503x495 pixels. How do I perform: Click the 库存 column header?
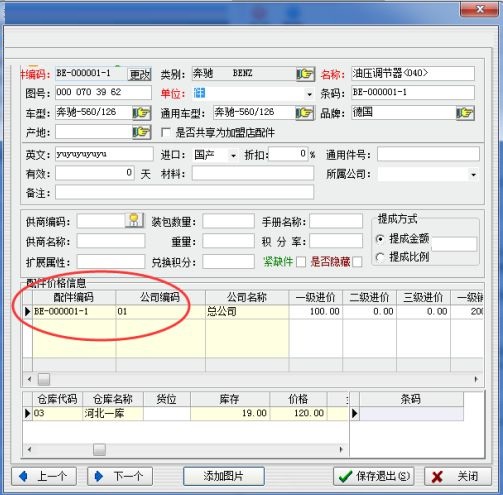pyautogui.click(x=230, y=399)
